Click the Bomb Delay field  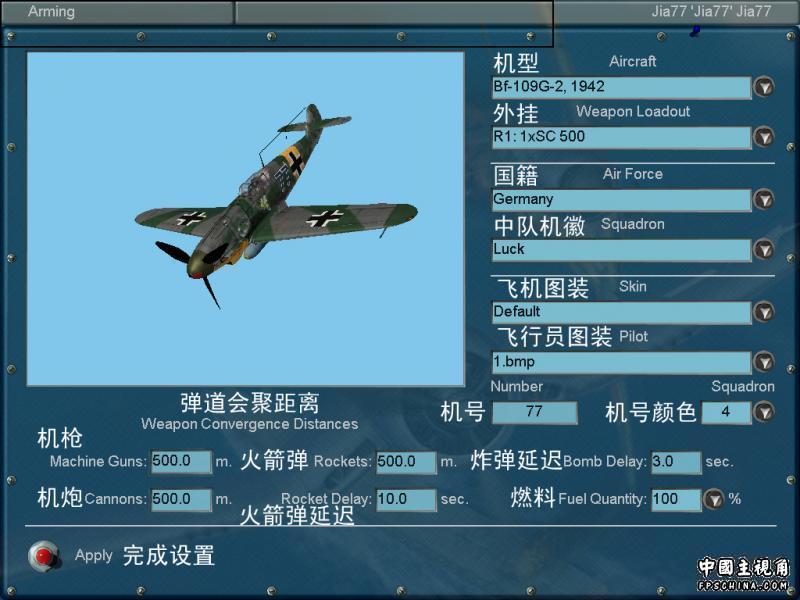[676, 462]
